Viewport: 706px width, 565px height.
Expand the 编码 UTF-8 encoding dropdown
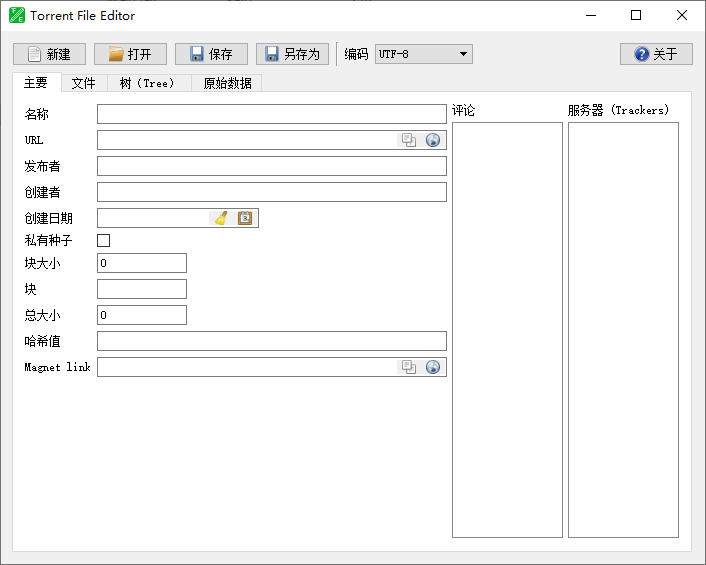424,54
